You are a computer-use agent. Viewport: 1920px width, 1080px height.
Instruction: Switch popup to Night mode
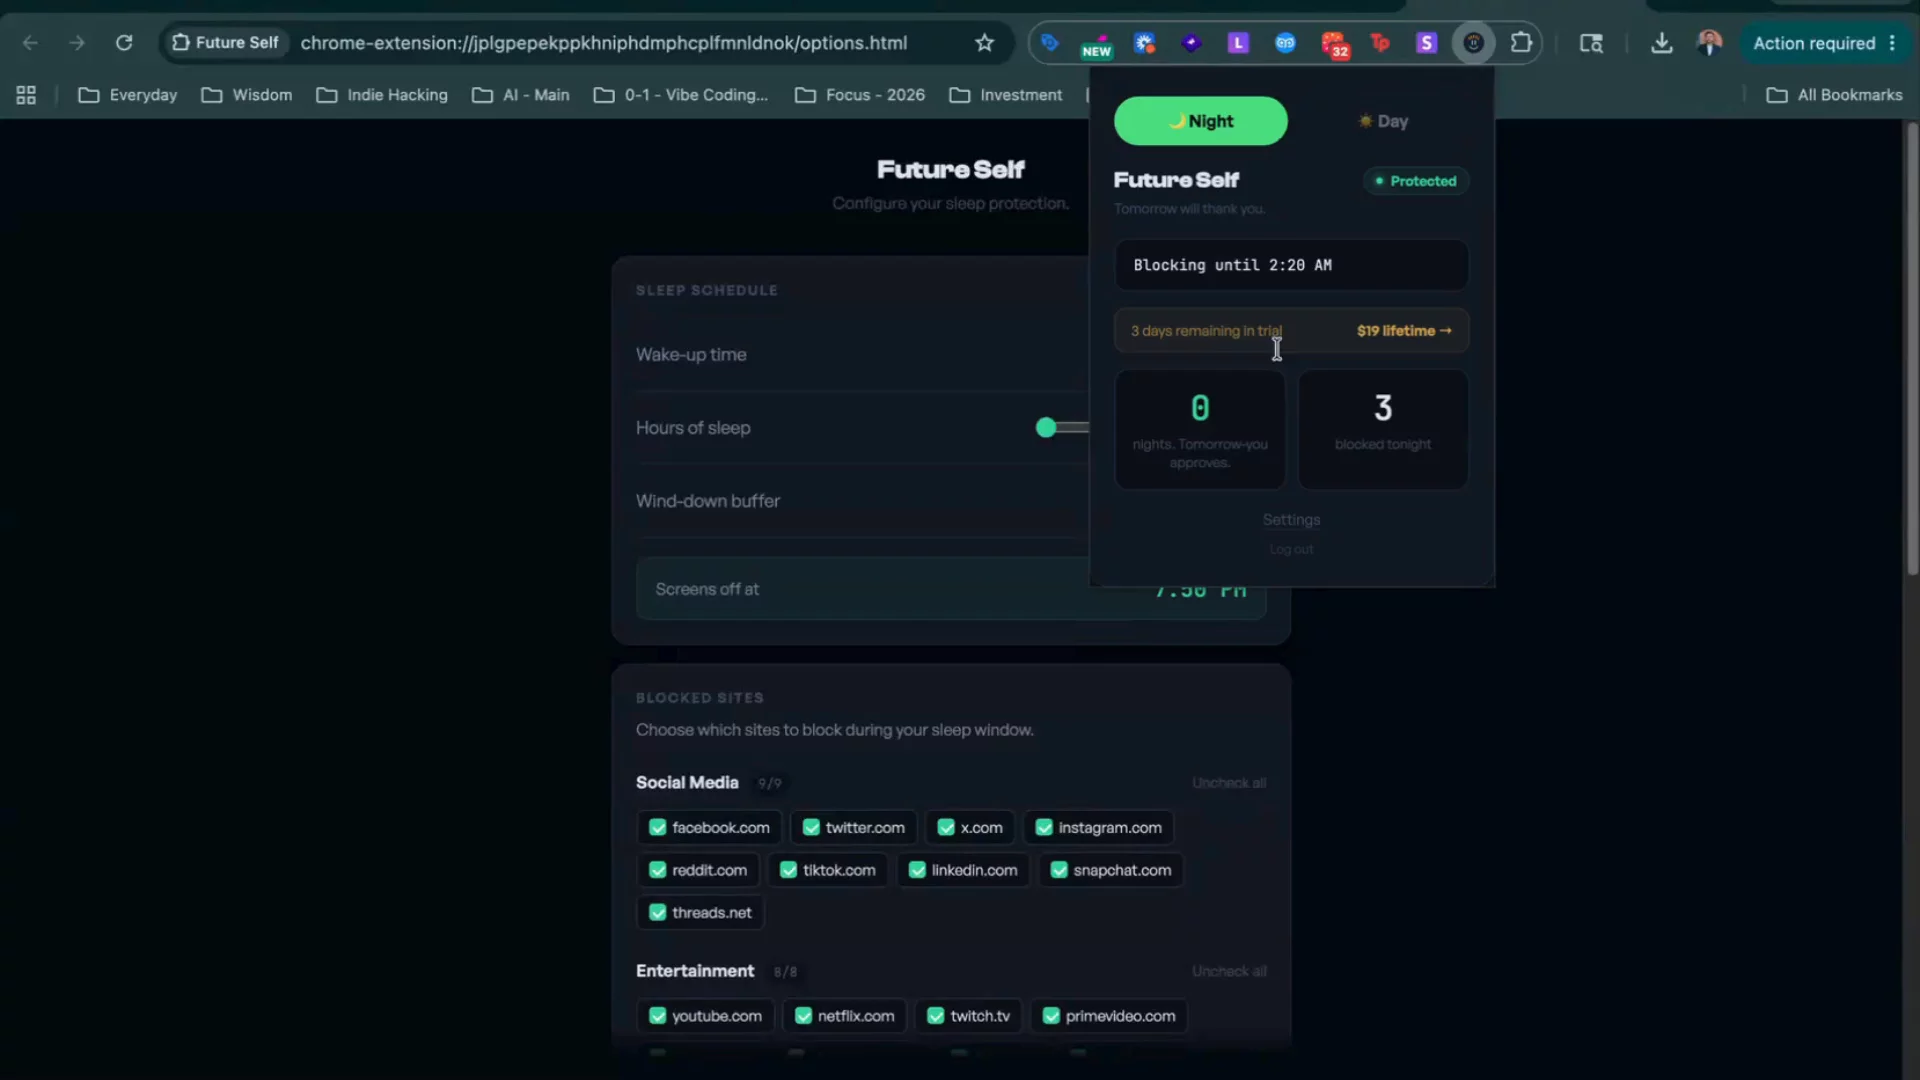coord(1201,121)
